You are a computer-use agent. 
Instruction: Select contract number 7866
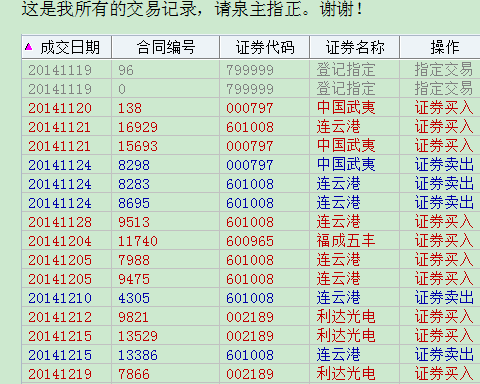[134, 374]
